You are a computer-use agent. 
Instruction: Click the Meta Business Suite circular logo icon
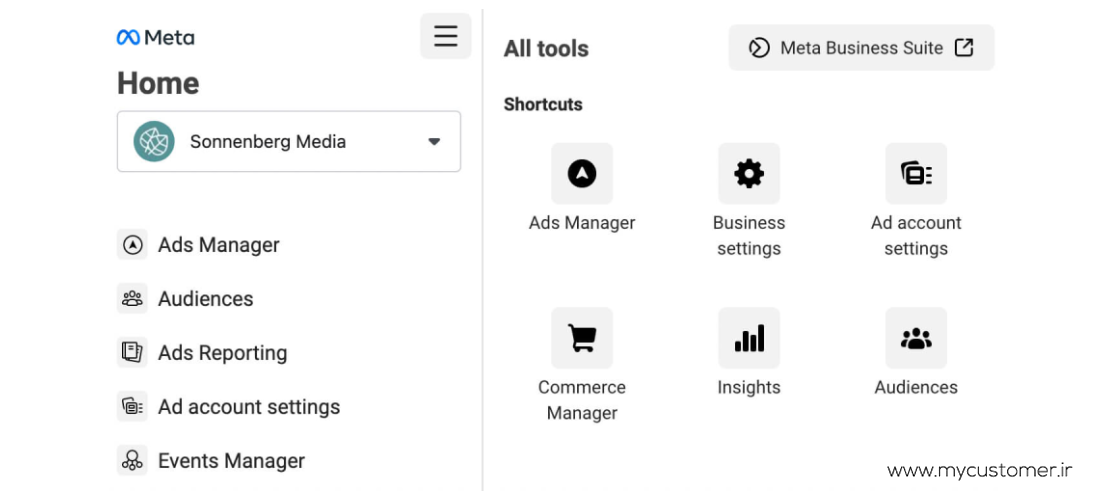click(758, 48)
